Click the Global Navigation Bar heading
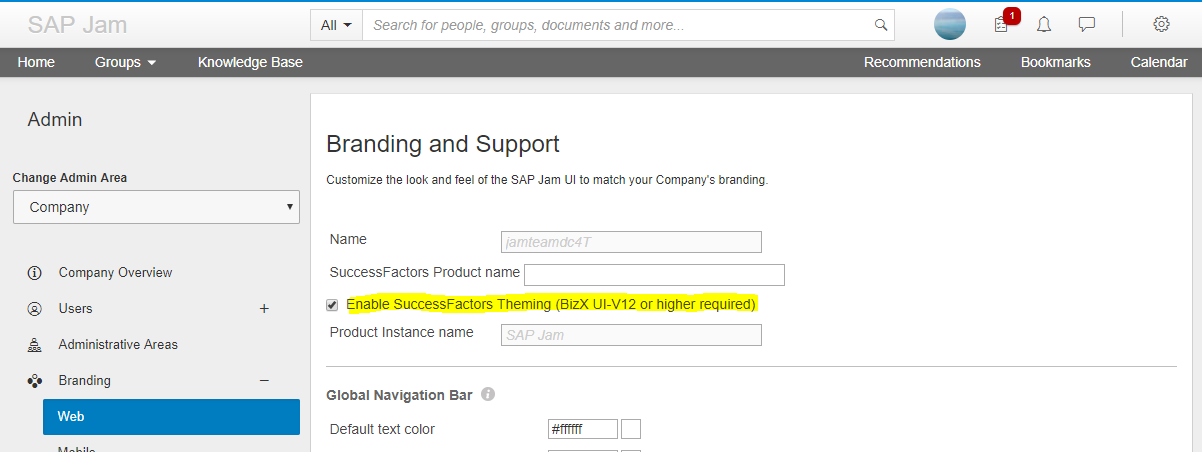 coord(399,395)
